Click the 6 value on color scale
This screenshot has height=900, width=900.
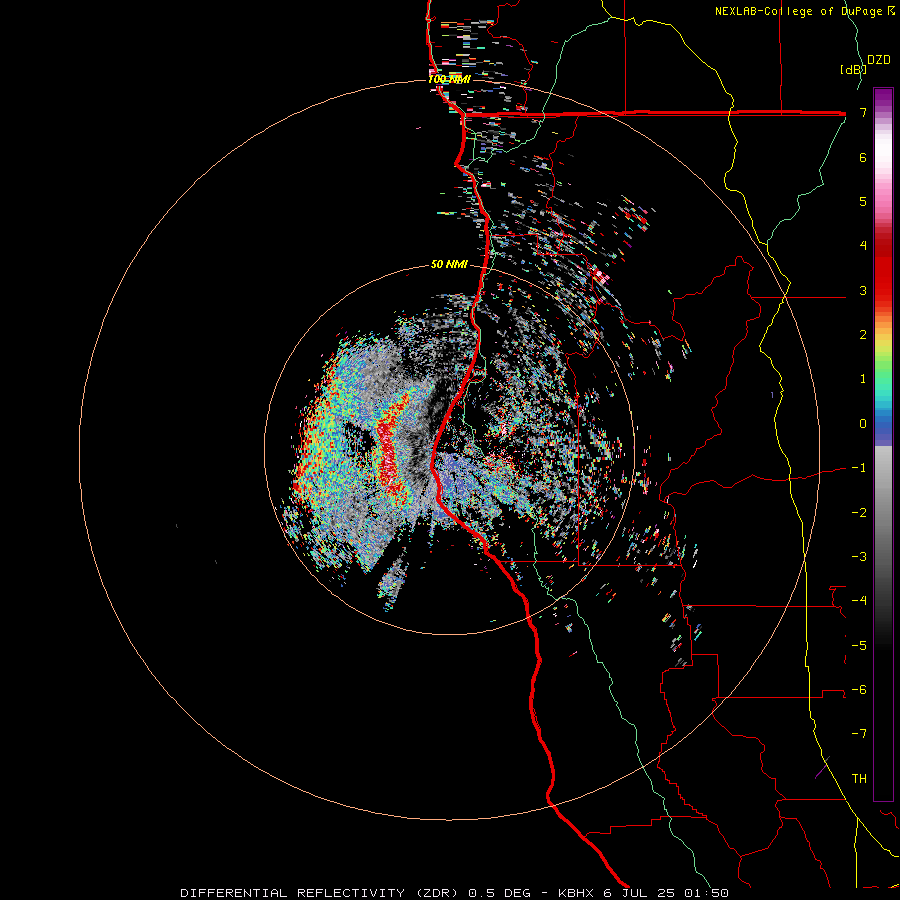(x=863, y=157)
